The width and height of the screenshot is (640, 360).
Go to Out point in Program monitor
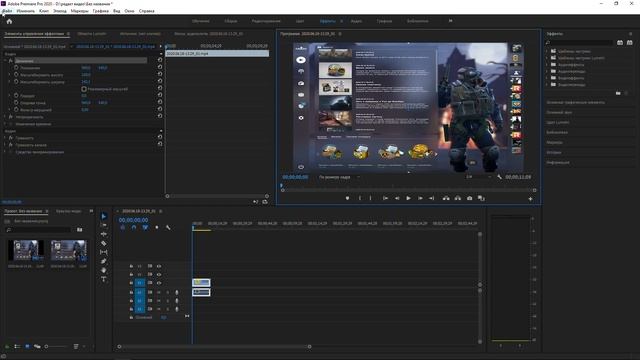coord(431,198)
